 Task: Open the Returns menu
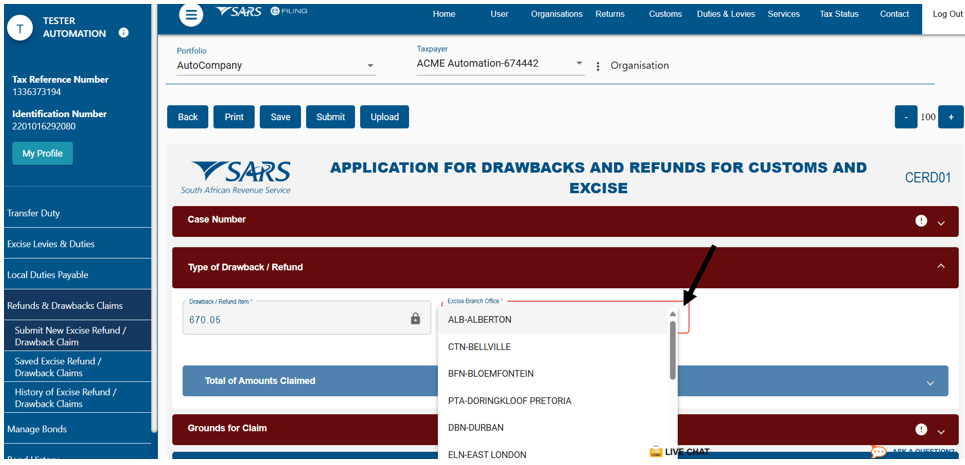pos(610,14)
